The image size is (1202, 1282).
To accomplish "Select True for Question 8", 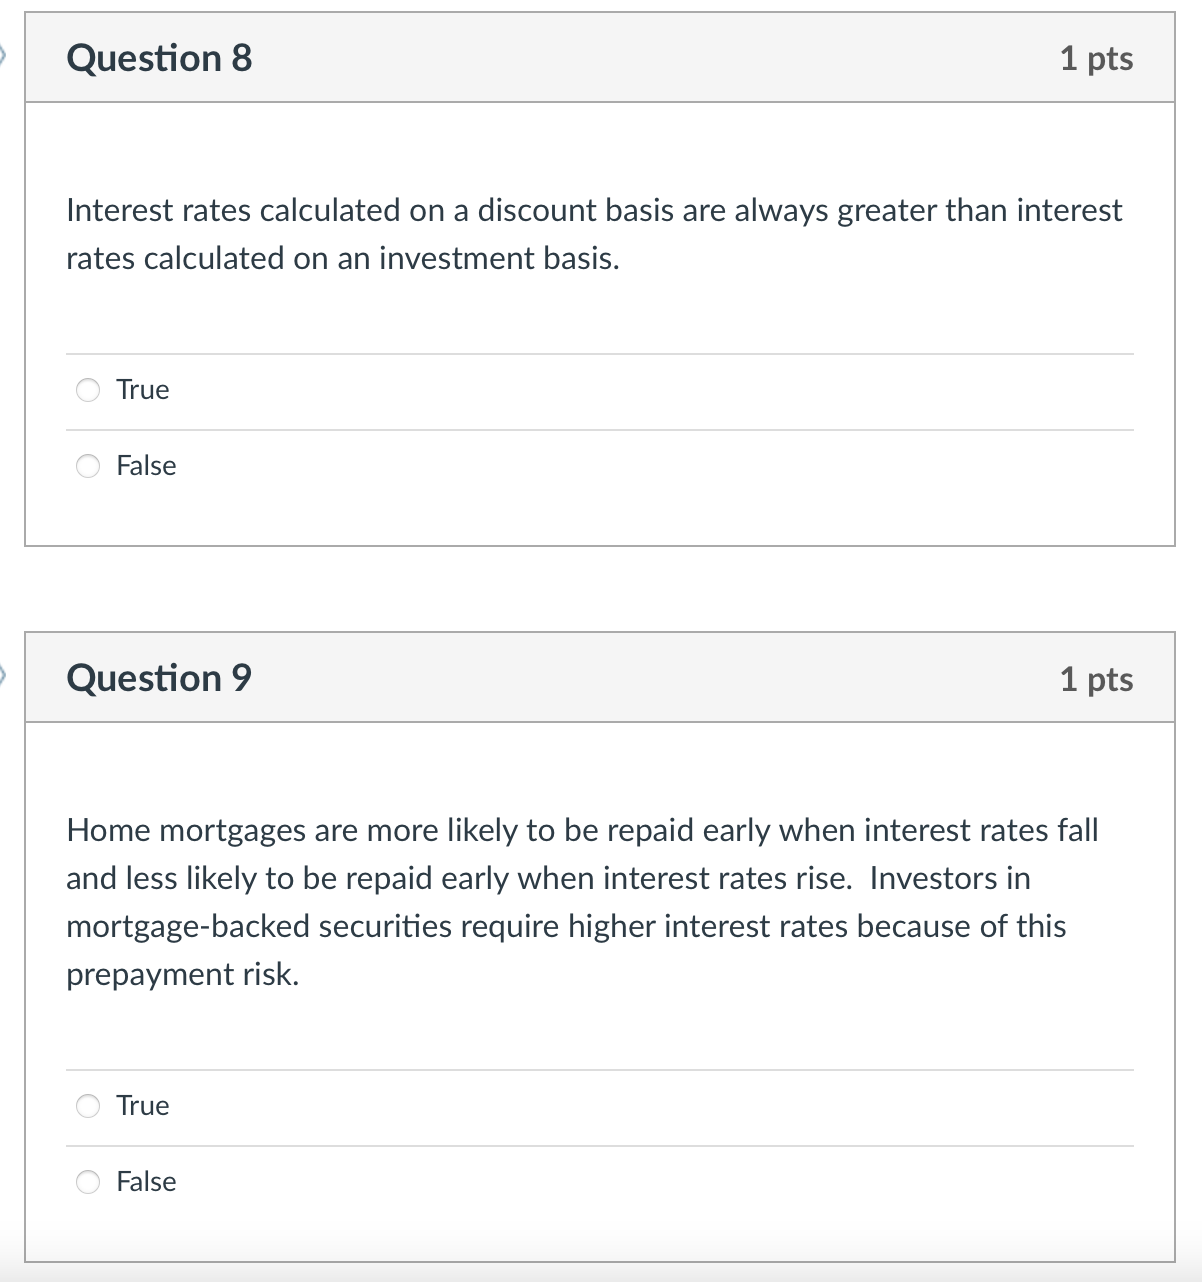I will pos(89,390).
